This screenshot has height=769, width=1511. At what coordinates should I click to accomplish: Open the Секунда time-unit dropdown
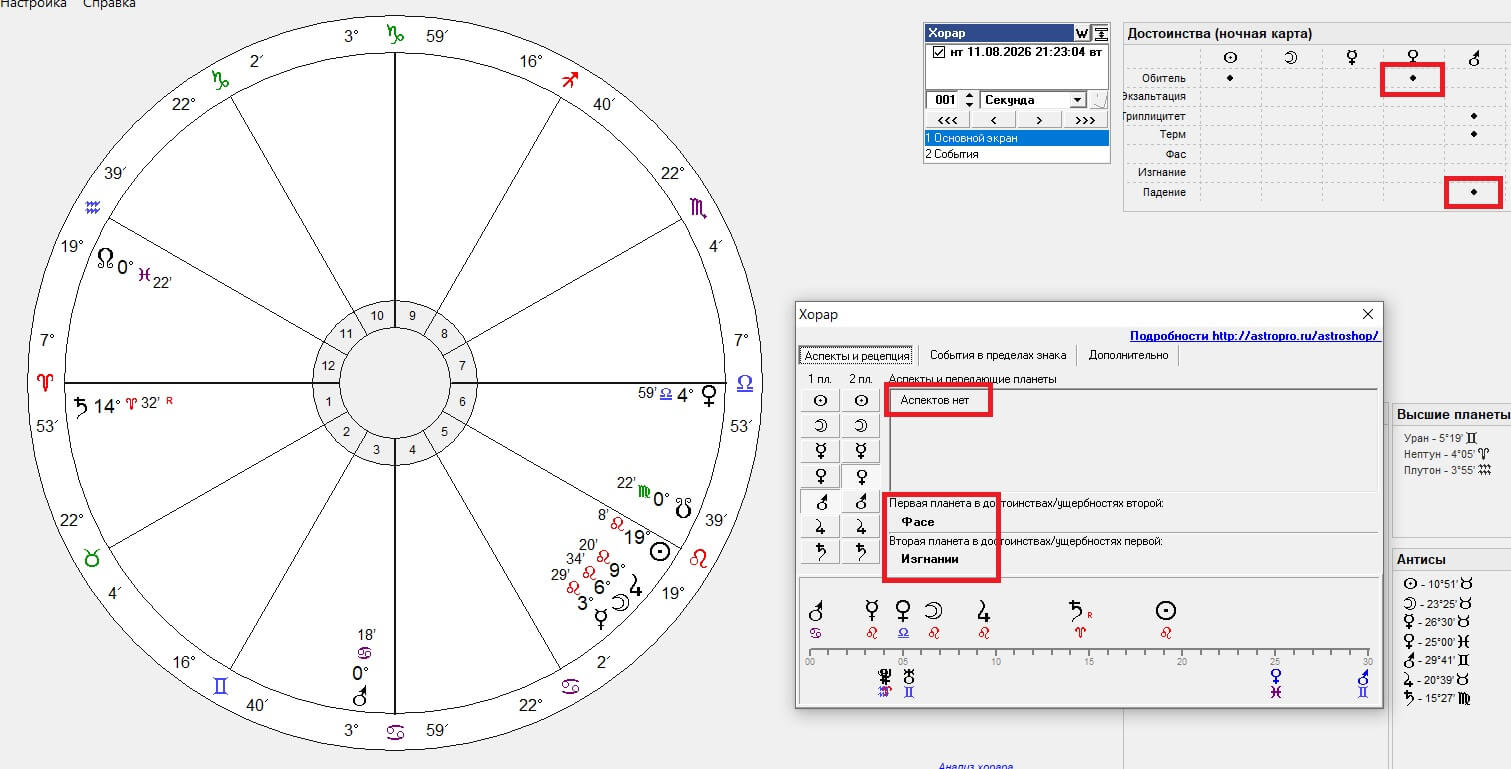coord(1077,100)
